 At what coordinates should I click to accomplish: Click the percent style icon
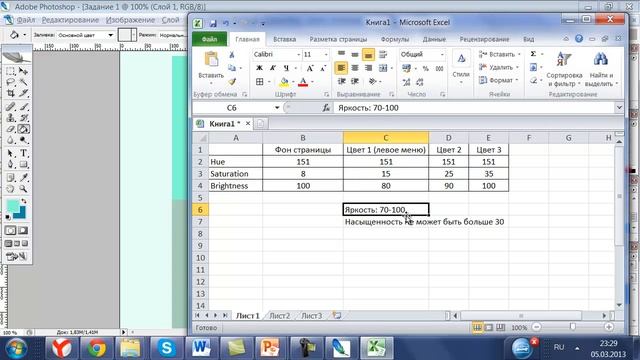[426, 68]
